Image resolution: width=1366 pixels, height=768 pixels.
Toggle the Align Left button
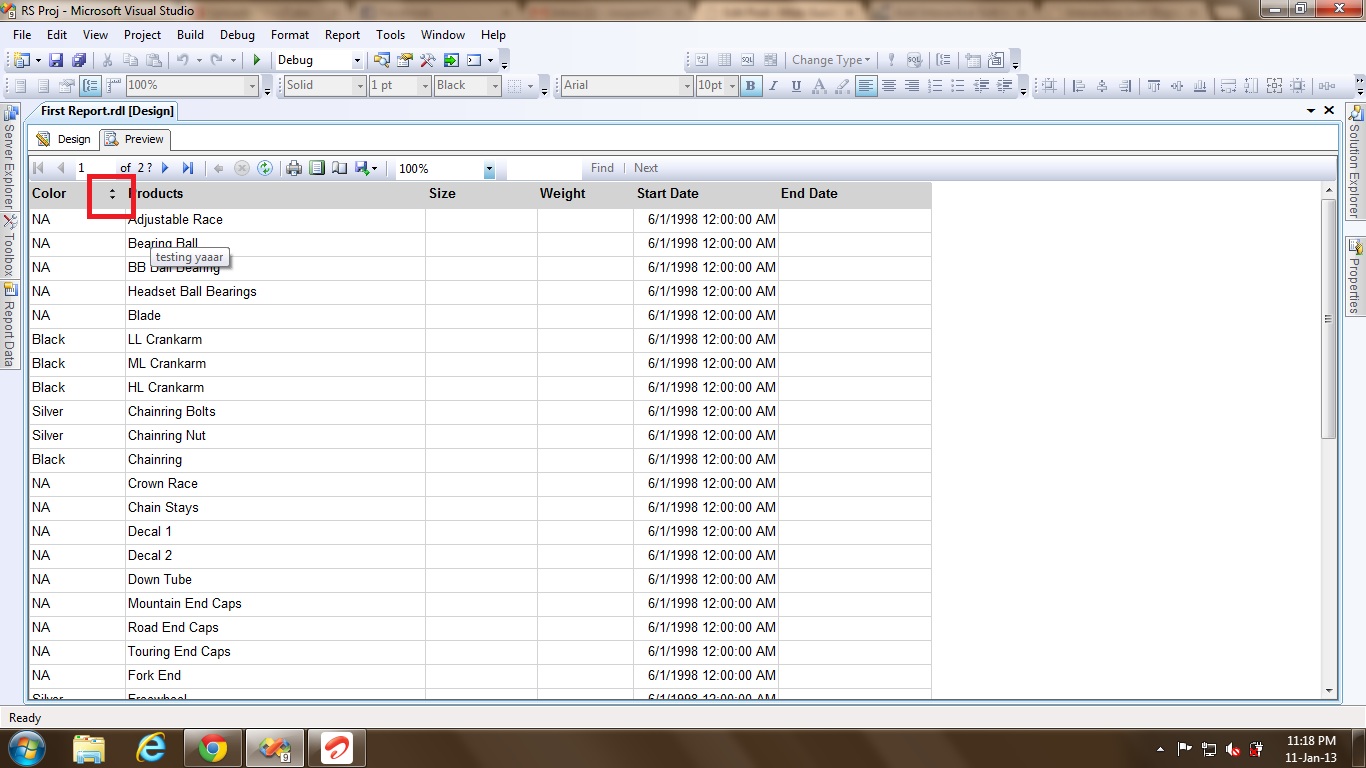866,86
